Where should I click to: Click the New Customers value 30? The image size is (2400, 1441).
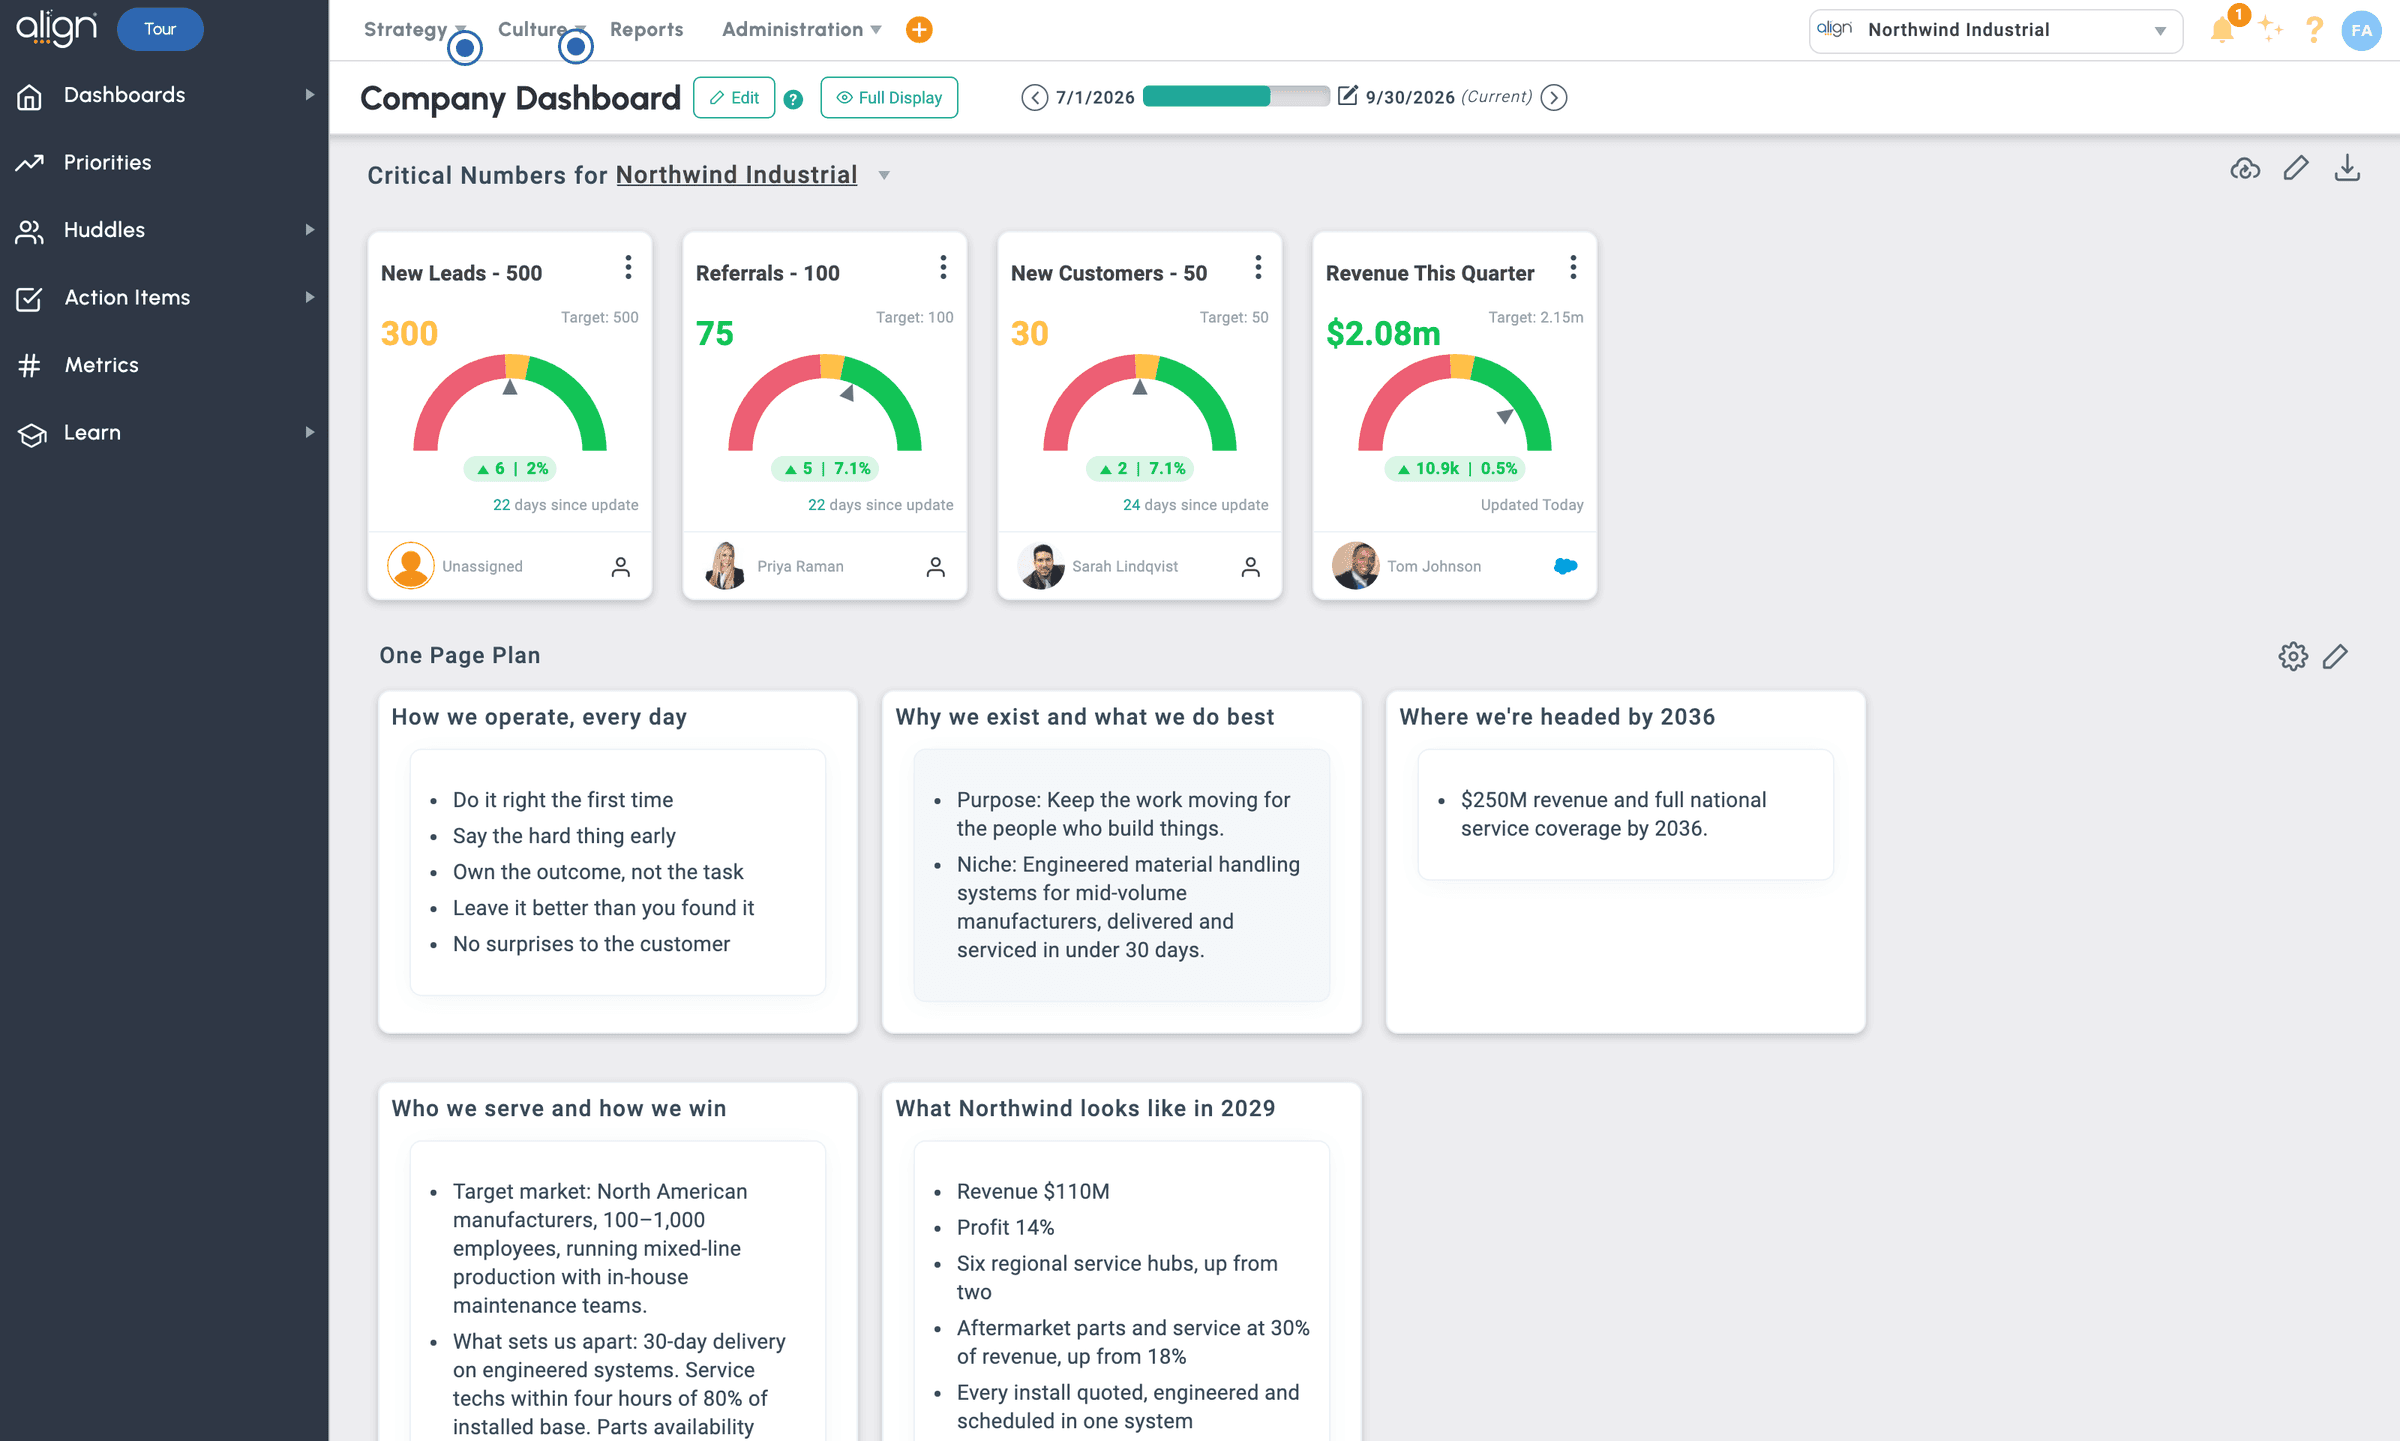click(1030, 333)
